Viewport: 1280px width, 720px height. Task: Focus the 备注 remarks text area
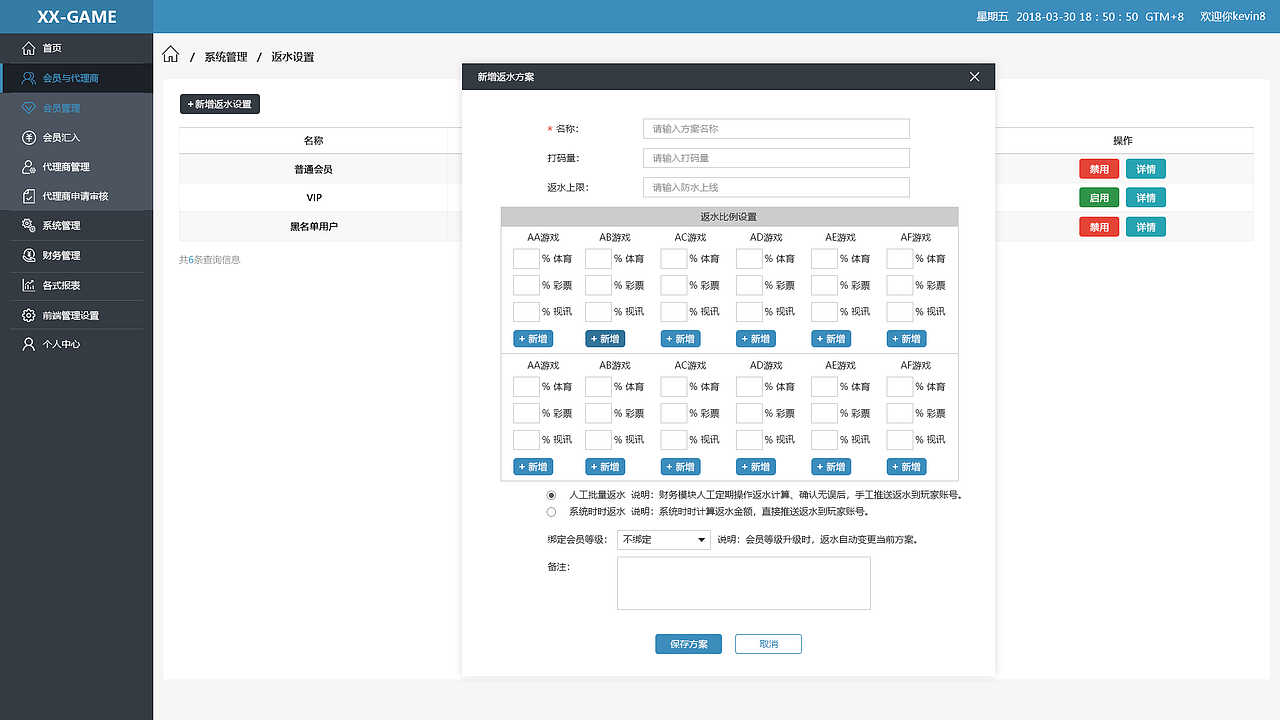(x=744, y=583)
